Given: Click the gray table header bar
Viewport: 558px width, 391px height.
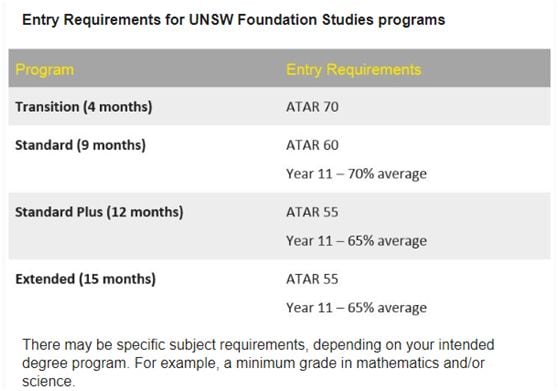Looking at the screenshot, I should tap(279, 68).
